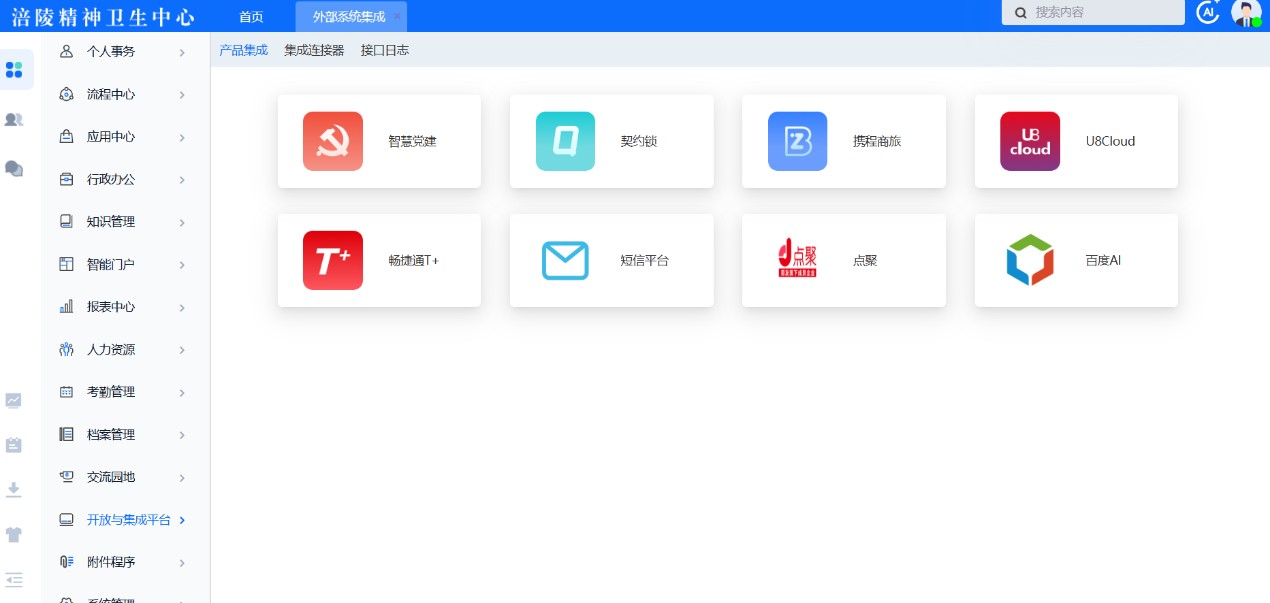Focus the 搜索内容 search field
The height and width of the screenshot is (603, 1270).
(x=1093, y=12)
